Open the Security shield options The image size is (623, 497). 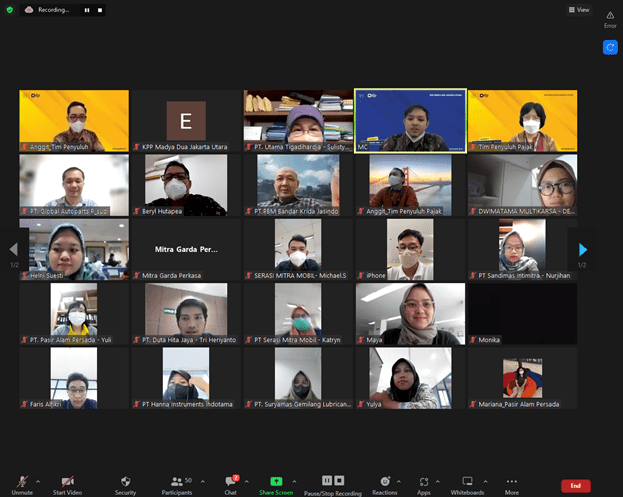click(x=126, y=481)
